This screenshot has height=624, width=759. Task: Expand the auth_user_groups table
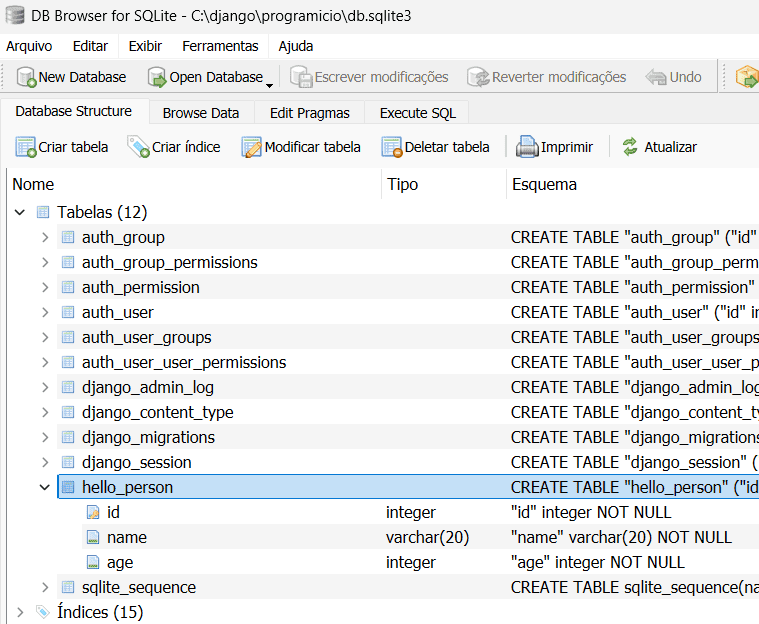pos(45,337)
